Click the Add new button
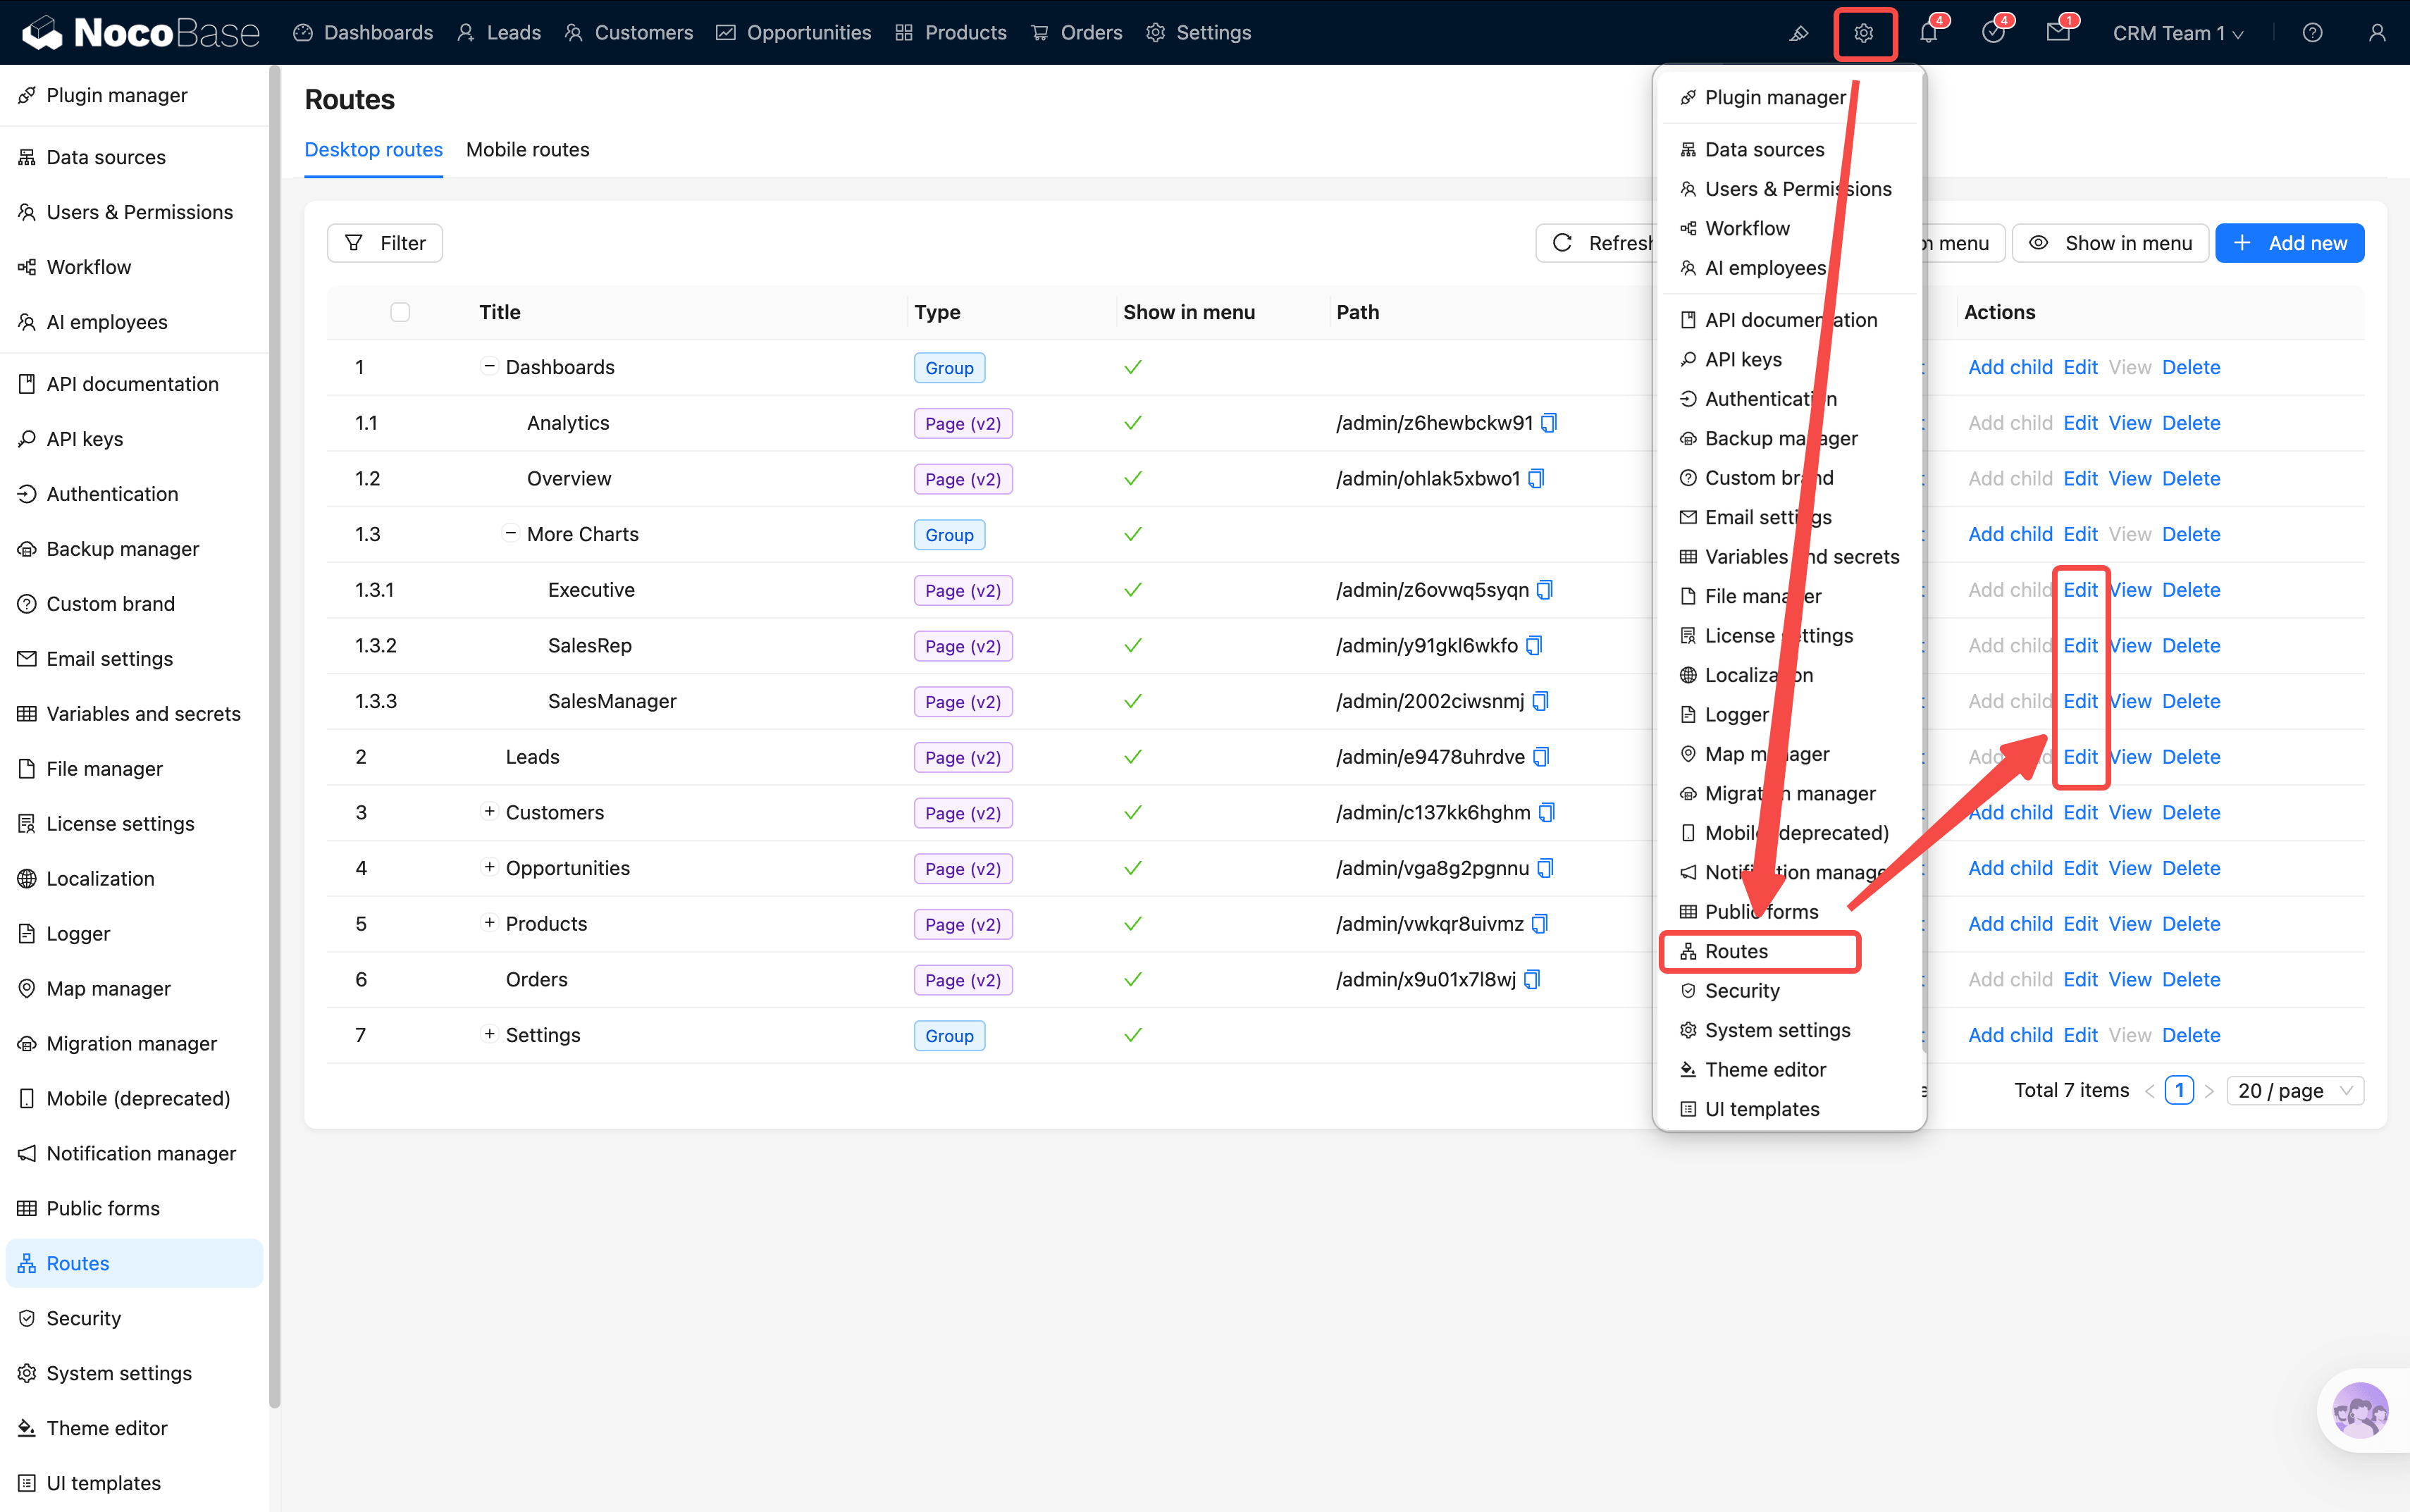The width and height of the screenshot is (2410, 1512). pyautogui.click(x=2289, y=243)
